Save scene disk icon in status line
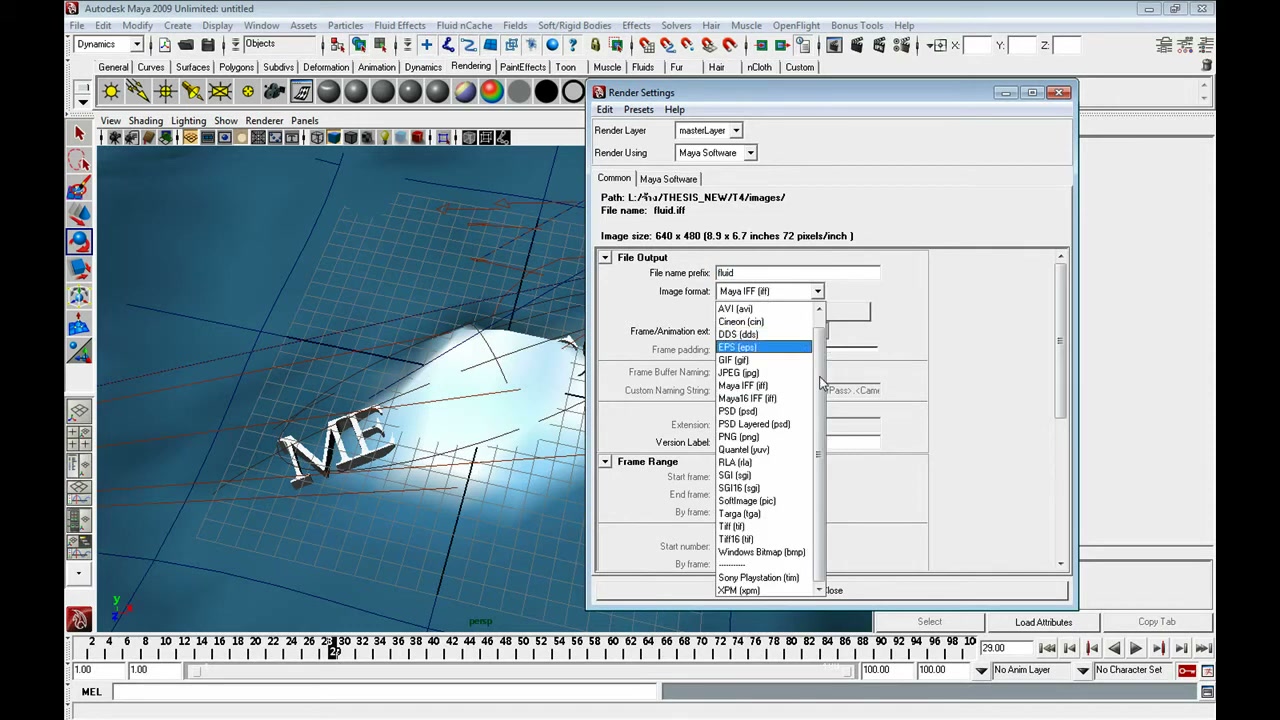This screenshot has width=1280, height=720. pos(208,45)
